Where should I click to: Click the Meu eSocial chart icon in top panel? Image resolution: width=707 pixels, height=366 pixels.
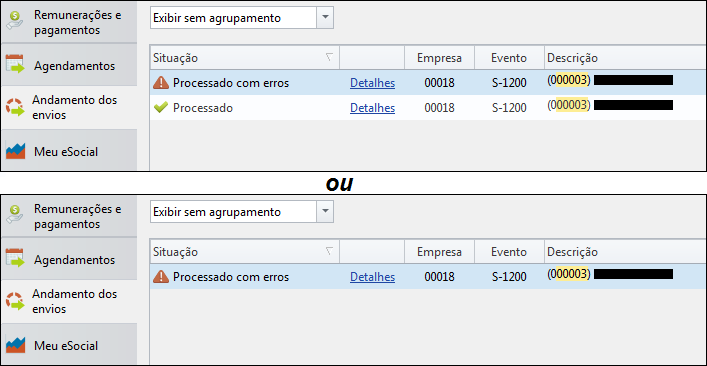click(16, 151)
